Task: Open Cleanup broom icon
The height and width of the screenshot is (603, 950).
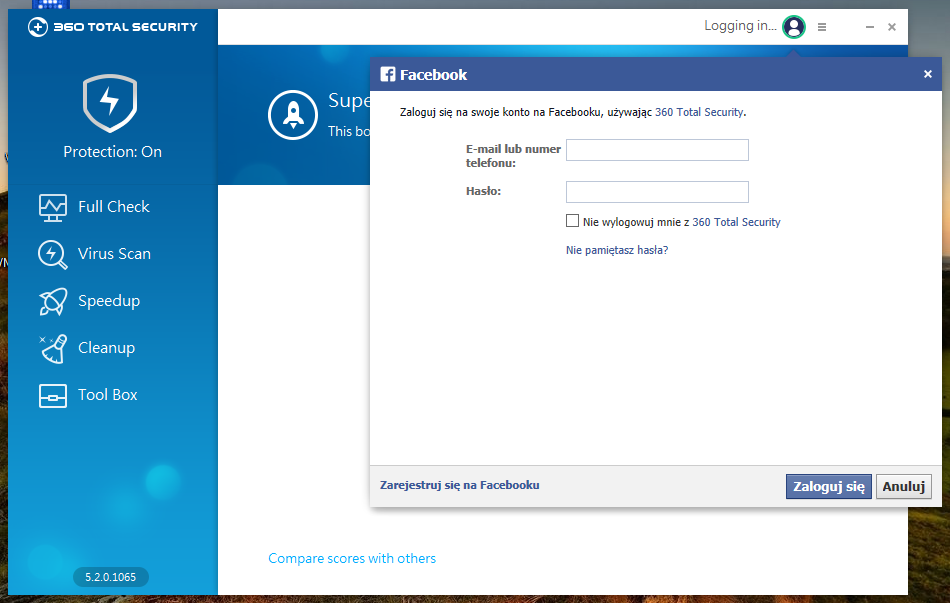Action: coord(53,348)
